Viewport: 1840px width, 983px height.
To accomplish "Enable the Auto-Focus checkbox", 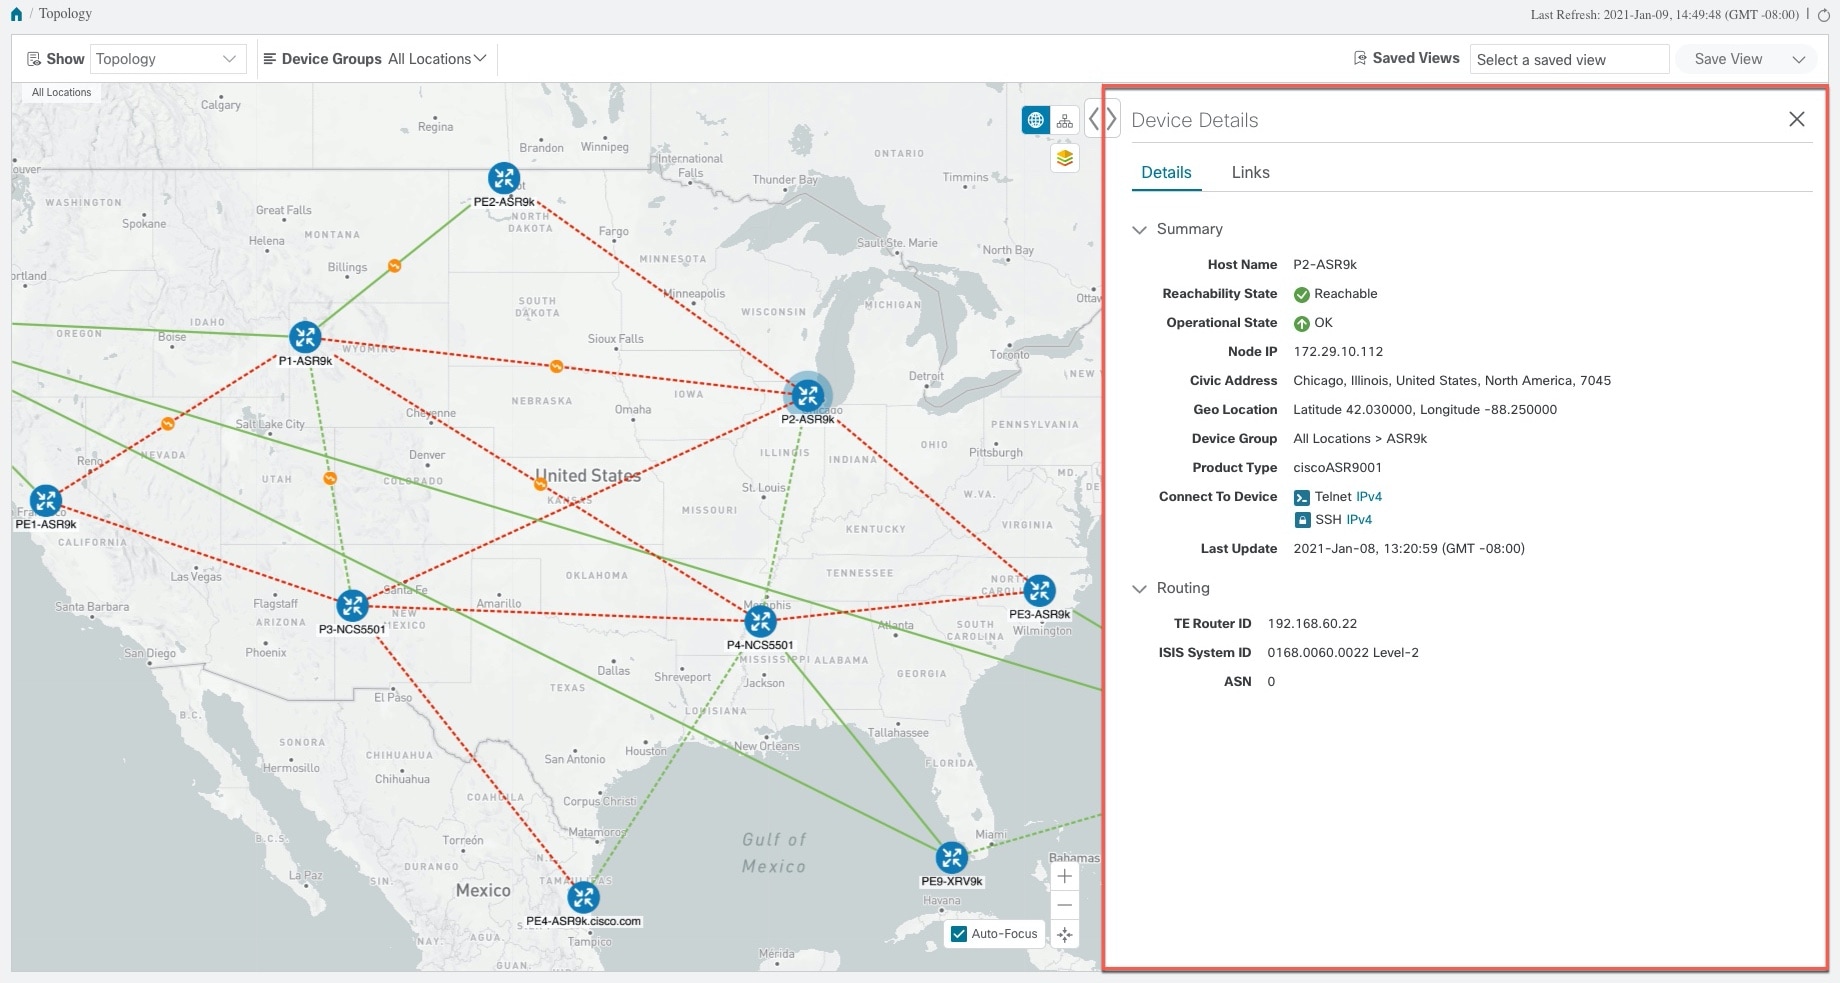I will 958,933.
